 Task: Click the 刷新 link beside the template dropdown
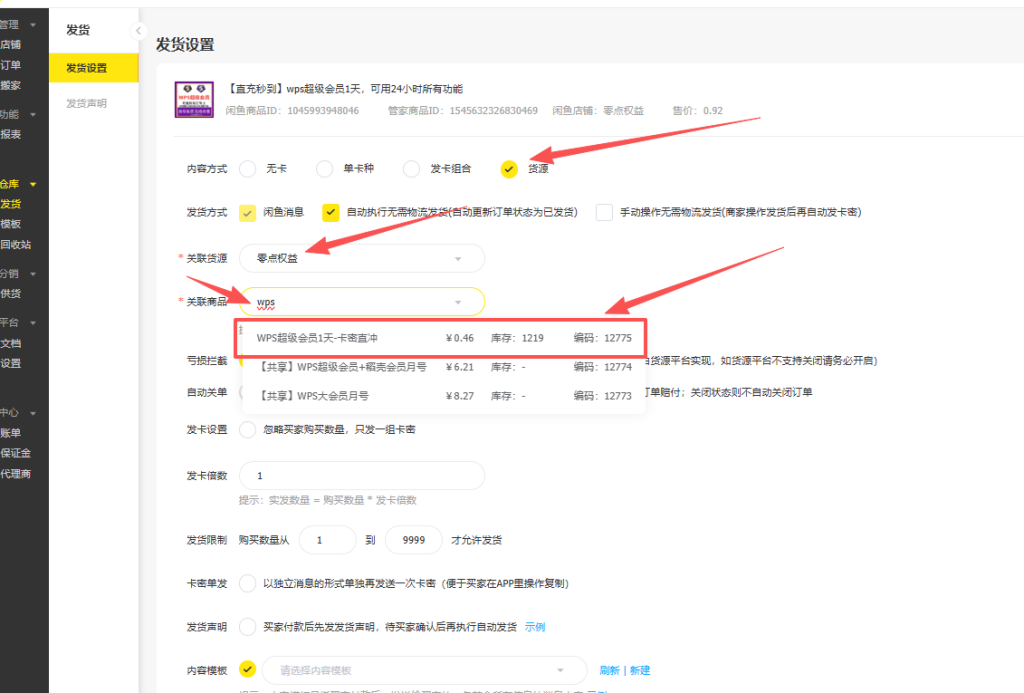[x=609, y=670]
